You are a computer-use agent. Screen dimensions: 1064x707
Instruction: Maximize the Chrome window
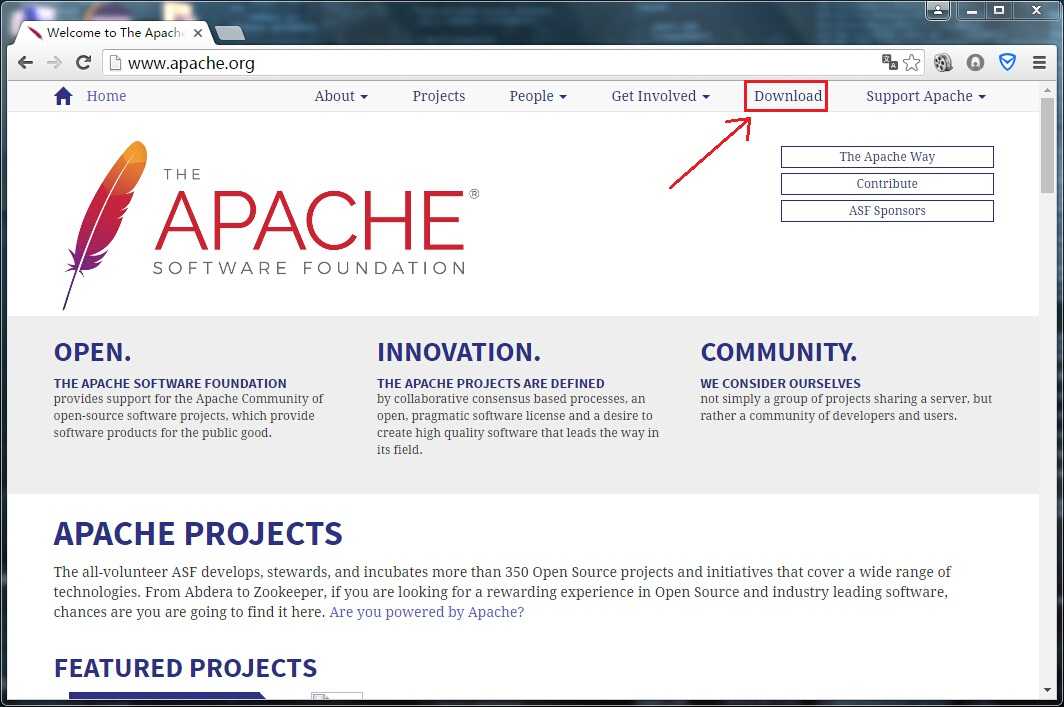point(999,10)
